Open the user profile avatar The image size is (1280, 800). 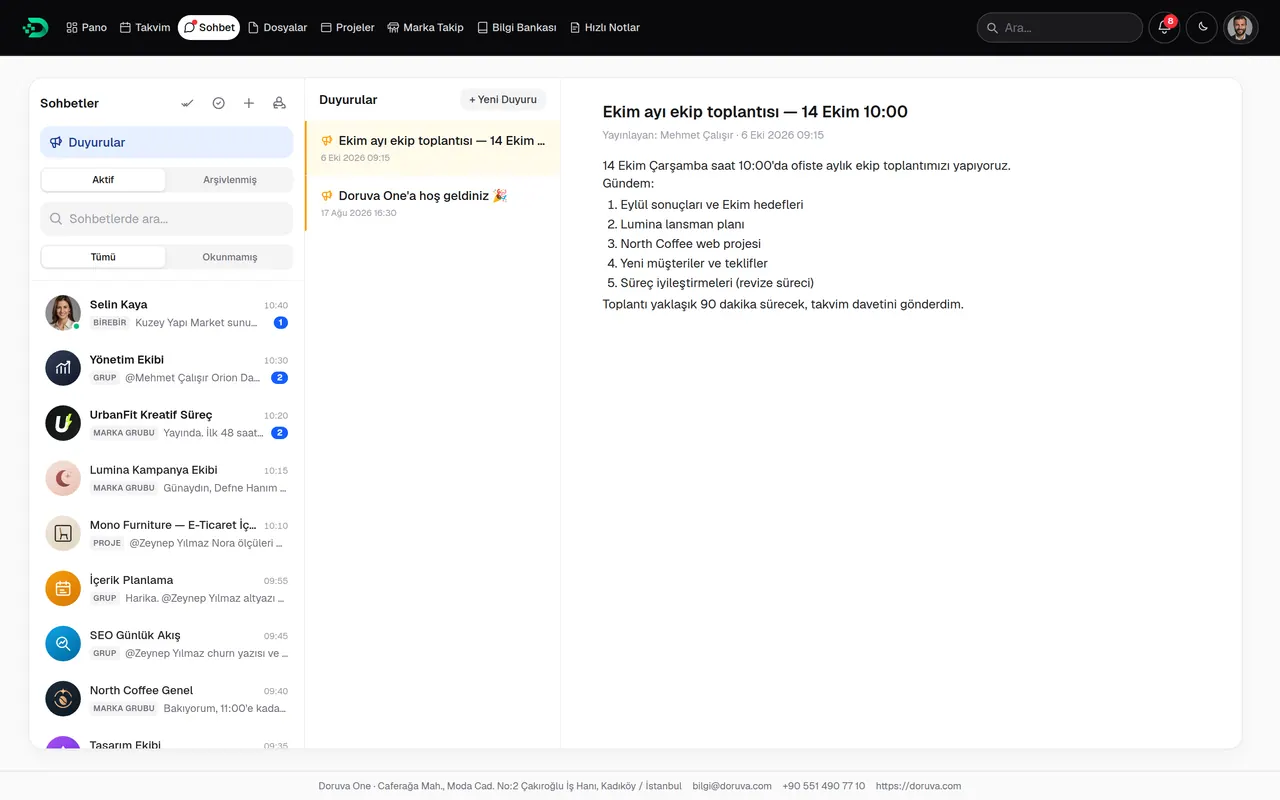pyautogui.click(x=1240, y=28)
